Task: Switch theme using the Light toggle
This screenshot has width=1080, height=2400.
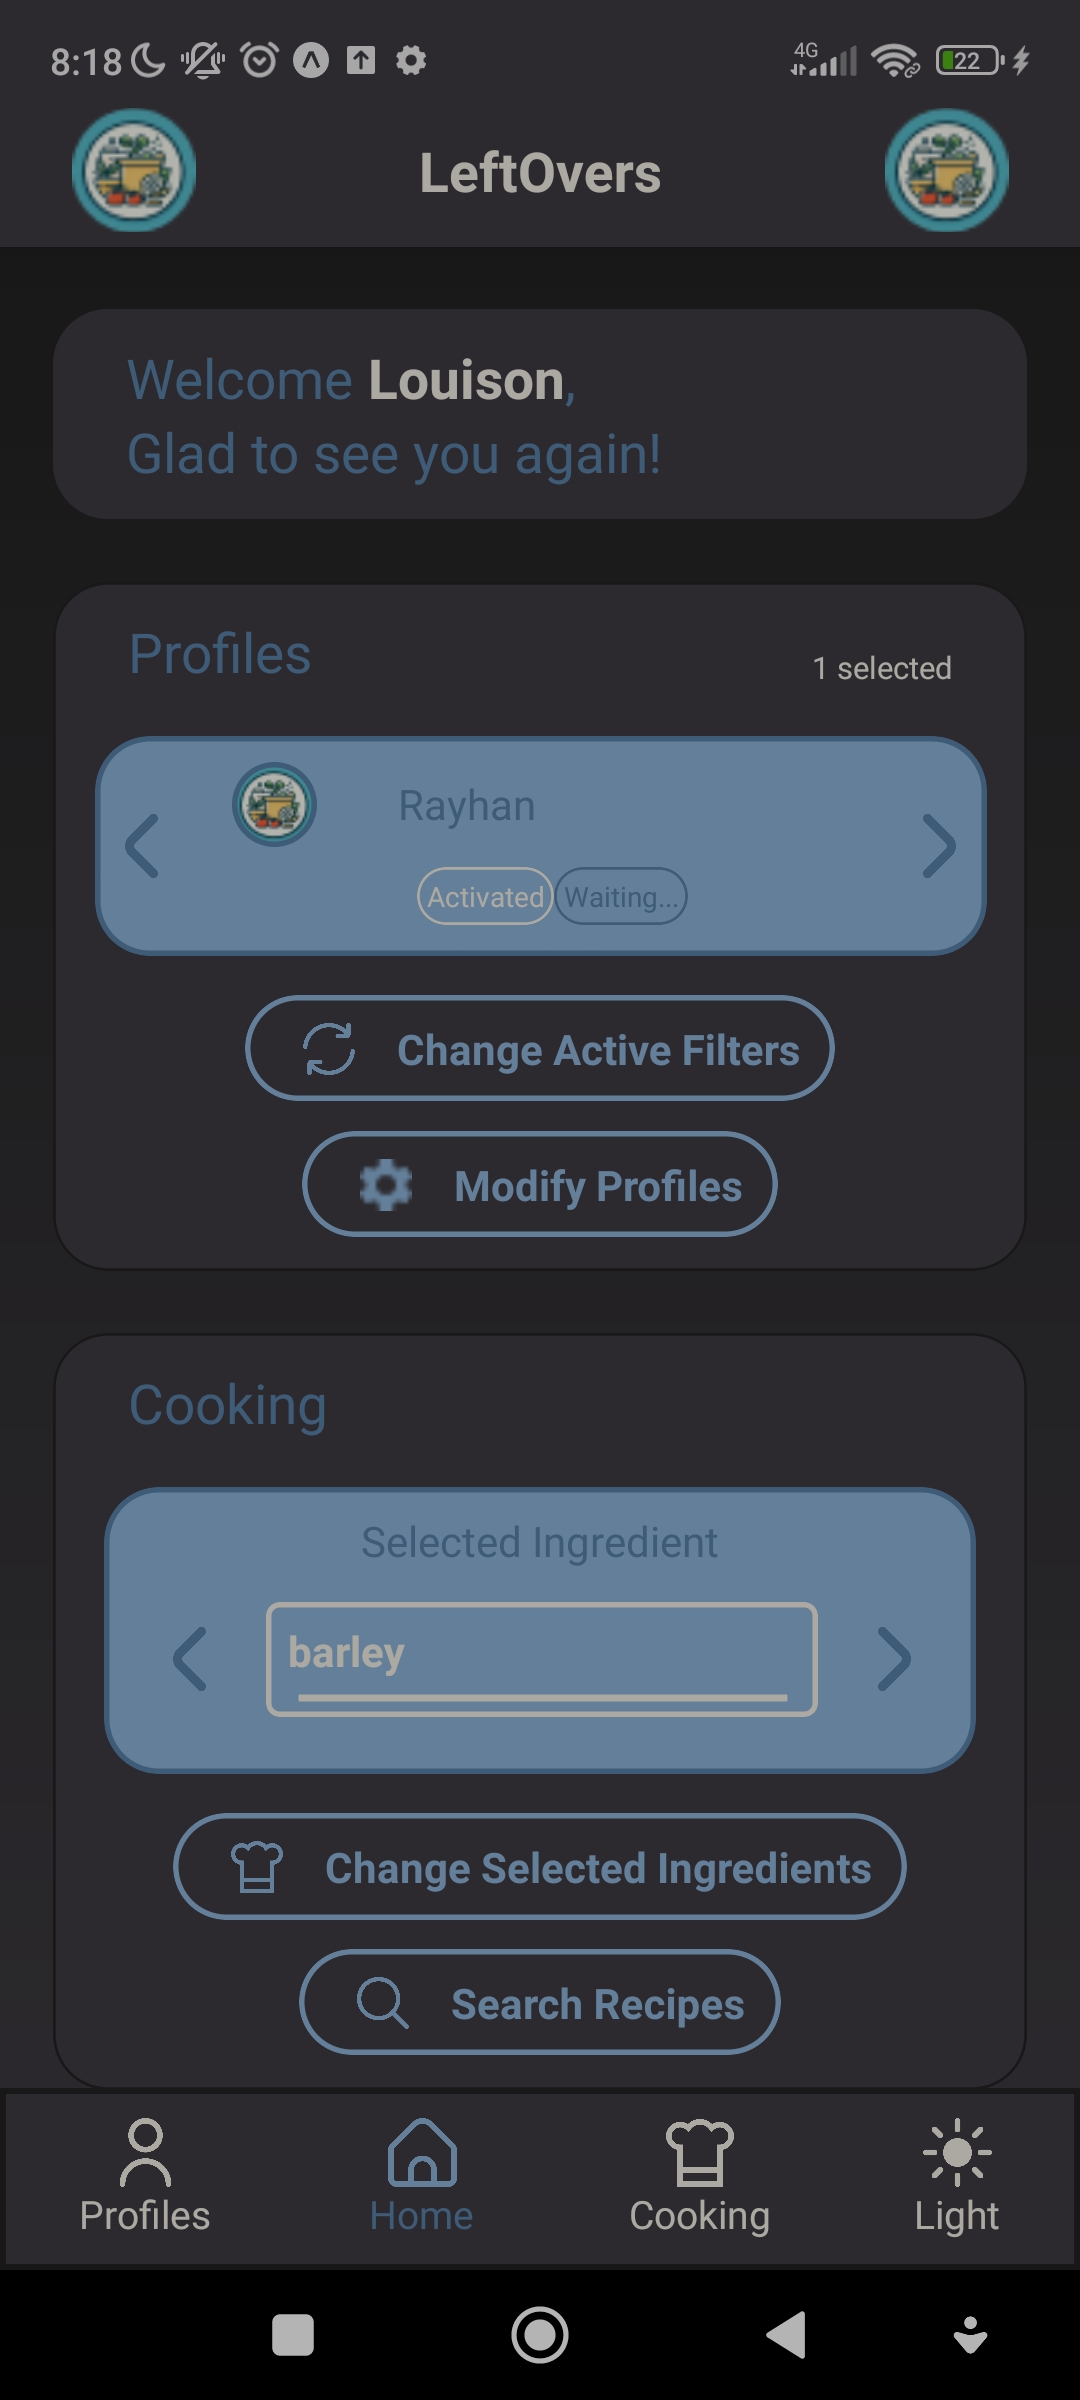Action: [x=957, y=2177]
